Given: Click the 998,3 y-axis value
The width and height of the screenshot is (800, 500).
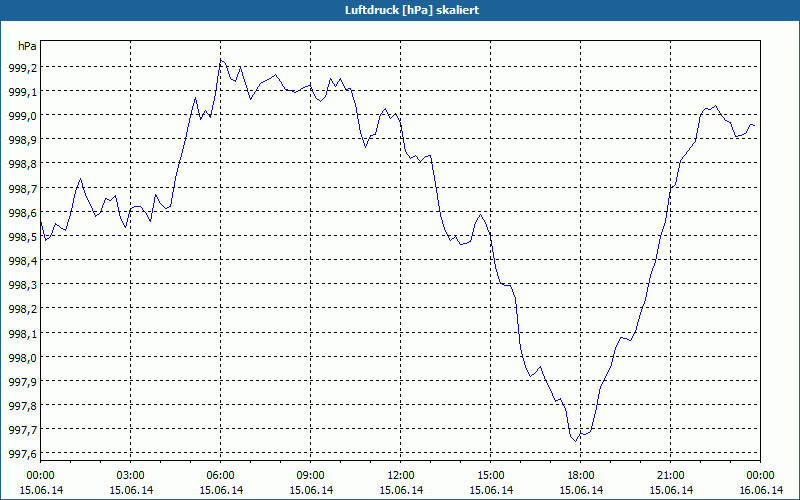Looking at the screenshot, I should point(22,285).
